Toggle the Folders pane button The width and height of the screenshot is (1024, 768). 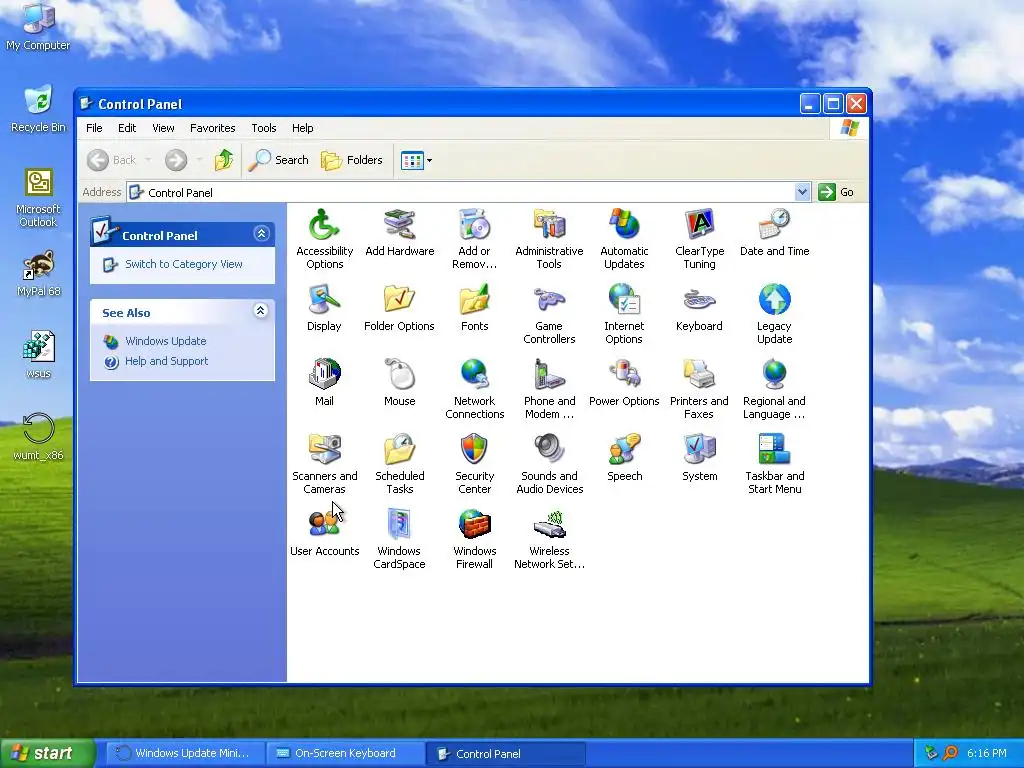351,160
